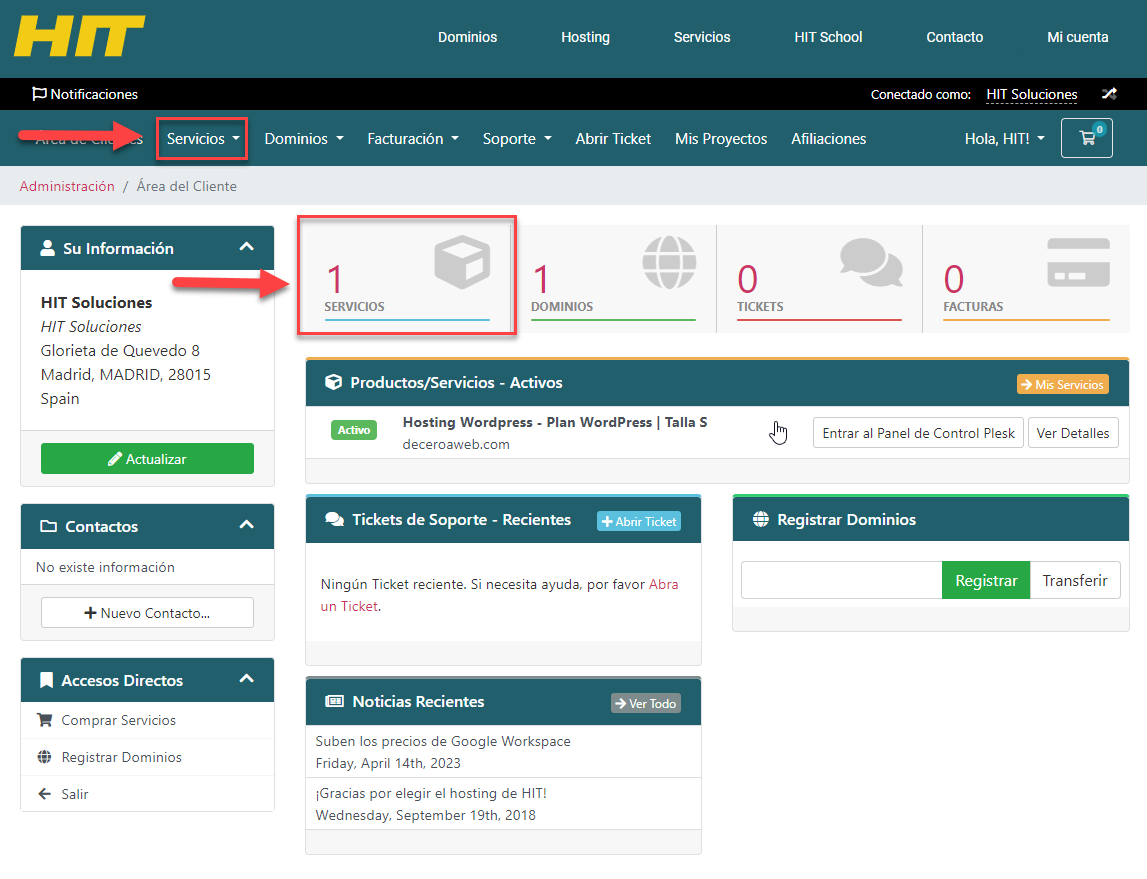Collapse the Su Información panel
This screenshot has width=1147, height=879.
(x=247, y=247)
